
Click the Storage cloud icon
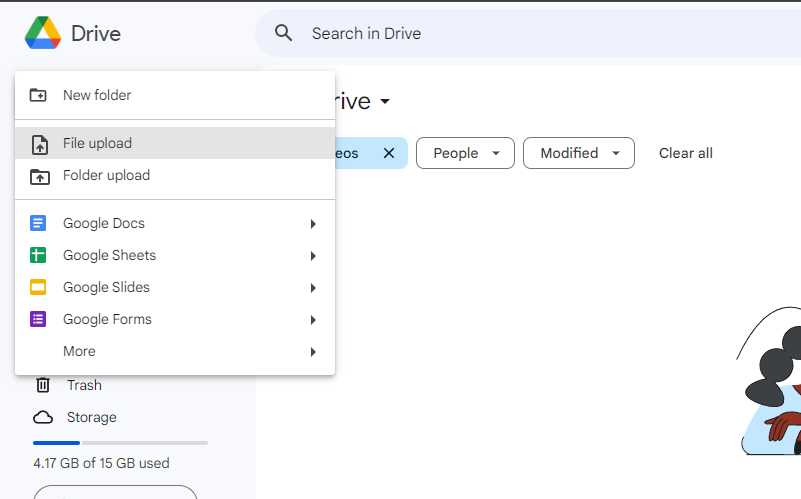[x=43, y=417]
